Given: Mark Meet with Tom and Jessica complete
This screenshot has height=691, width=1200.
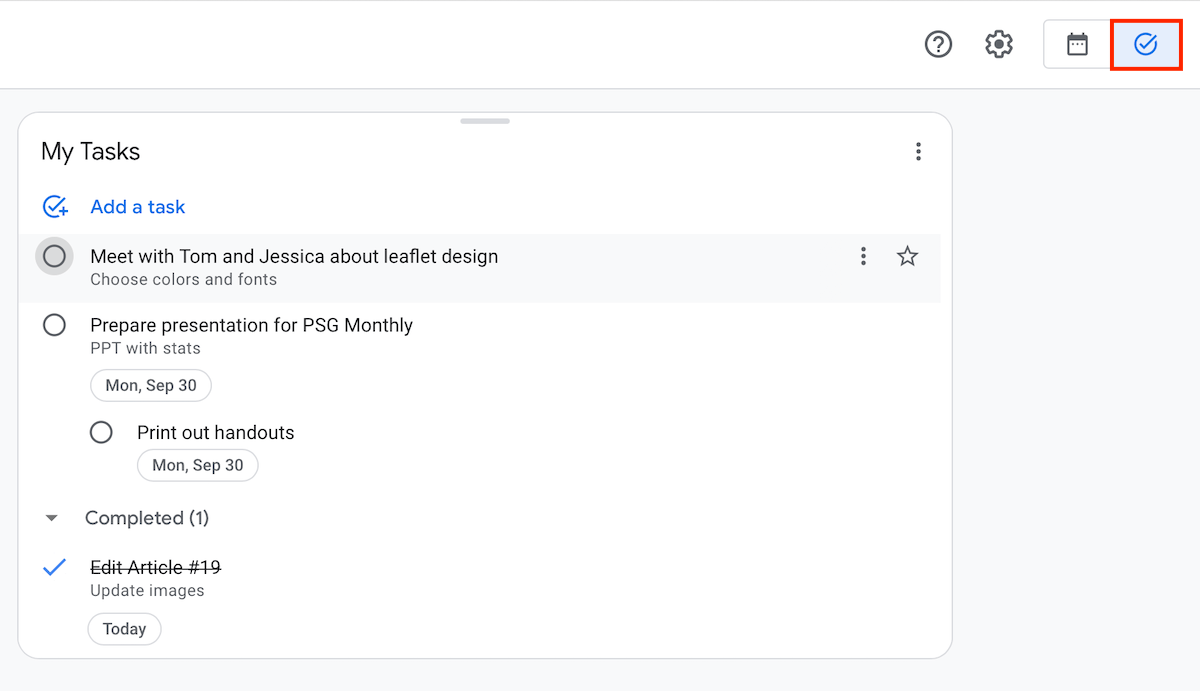Looking at the screenshot, I should coord(54,257).
